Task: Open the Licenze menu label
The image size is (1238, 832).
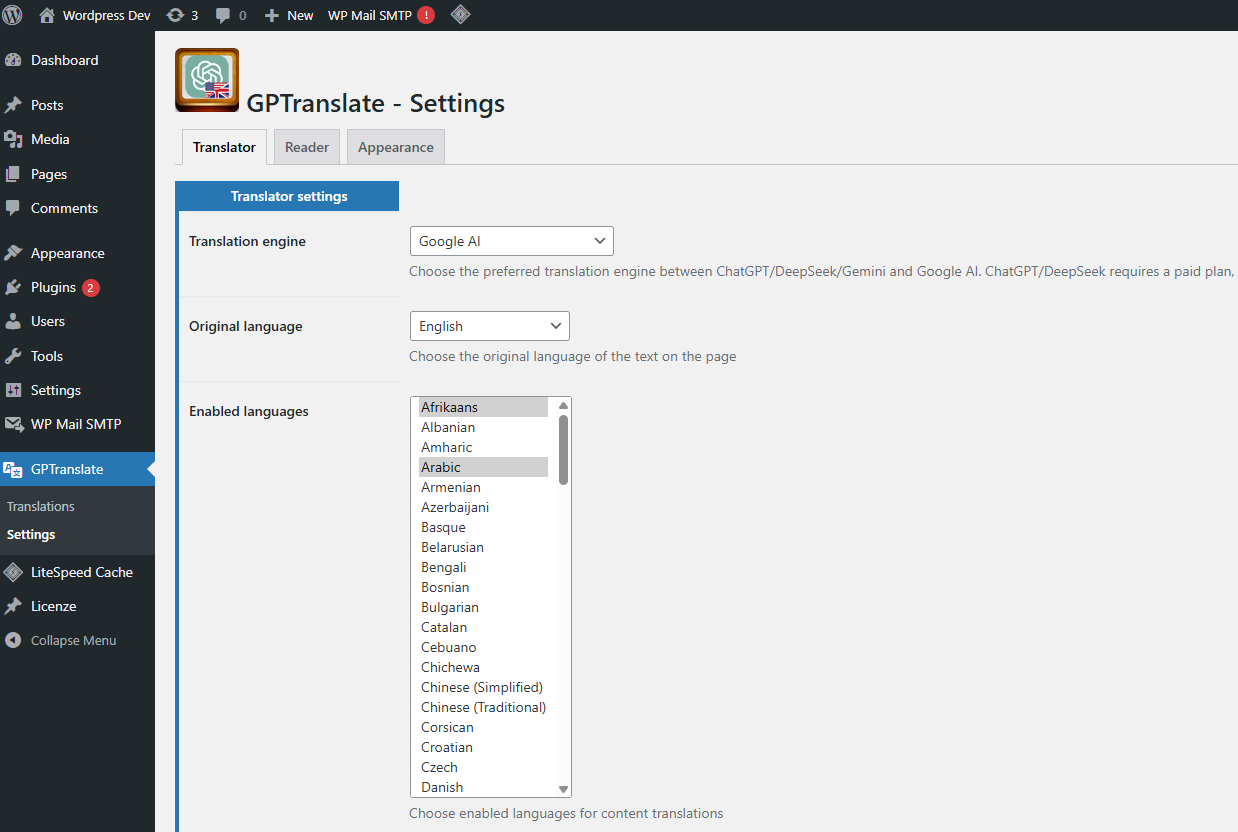Action: pyautogui.click(x=54, y=606)
